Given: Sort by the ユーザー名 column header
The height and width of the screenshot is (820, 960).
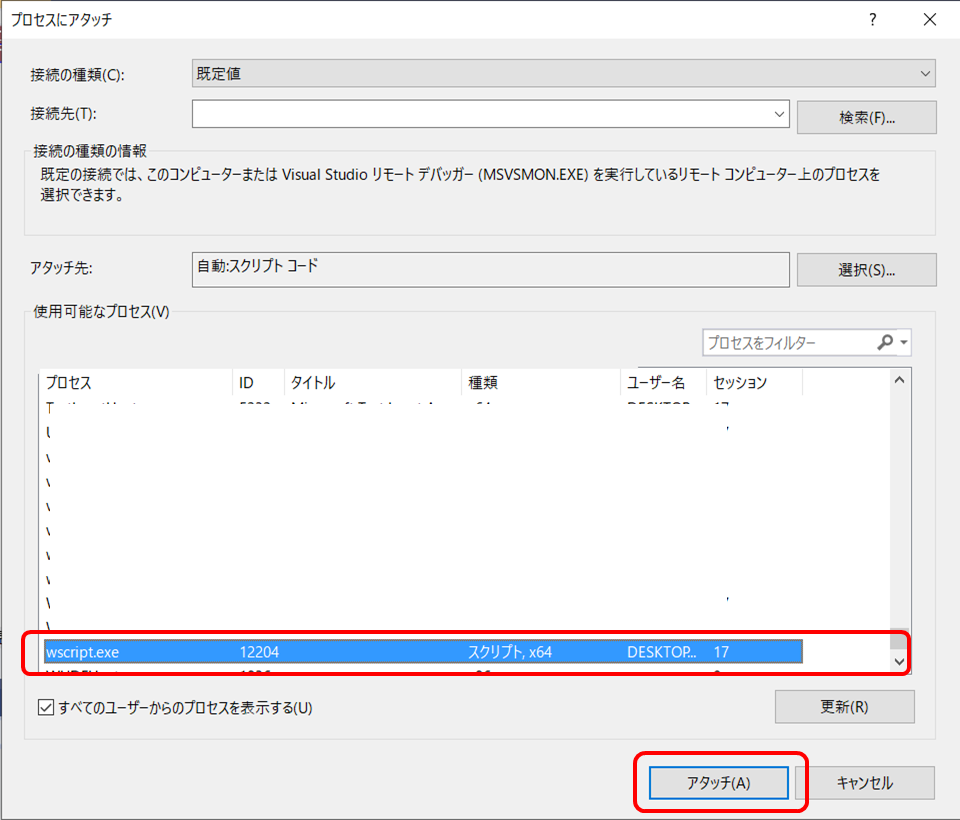Looking at the screenshot, I should (x=655, y=382).
